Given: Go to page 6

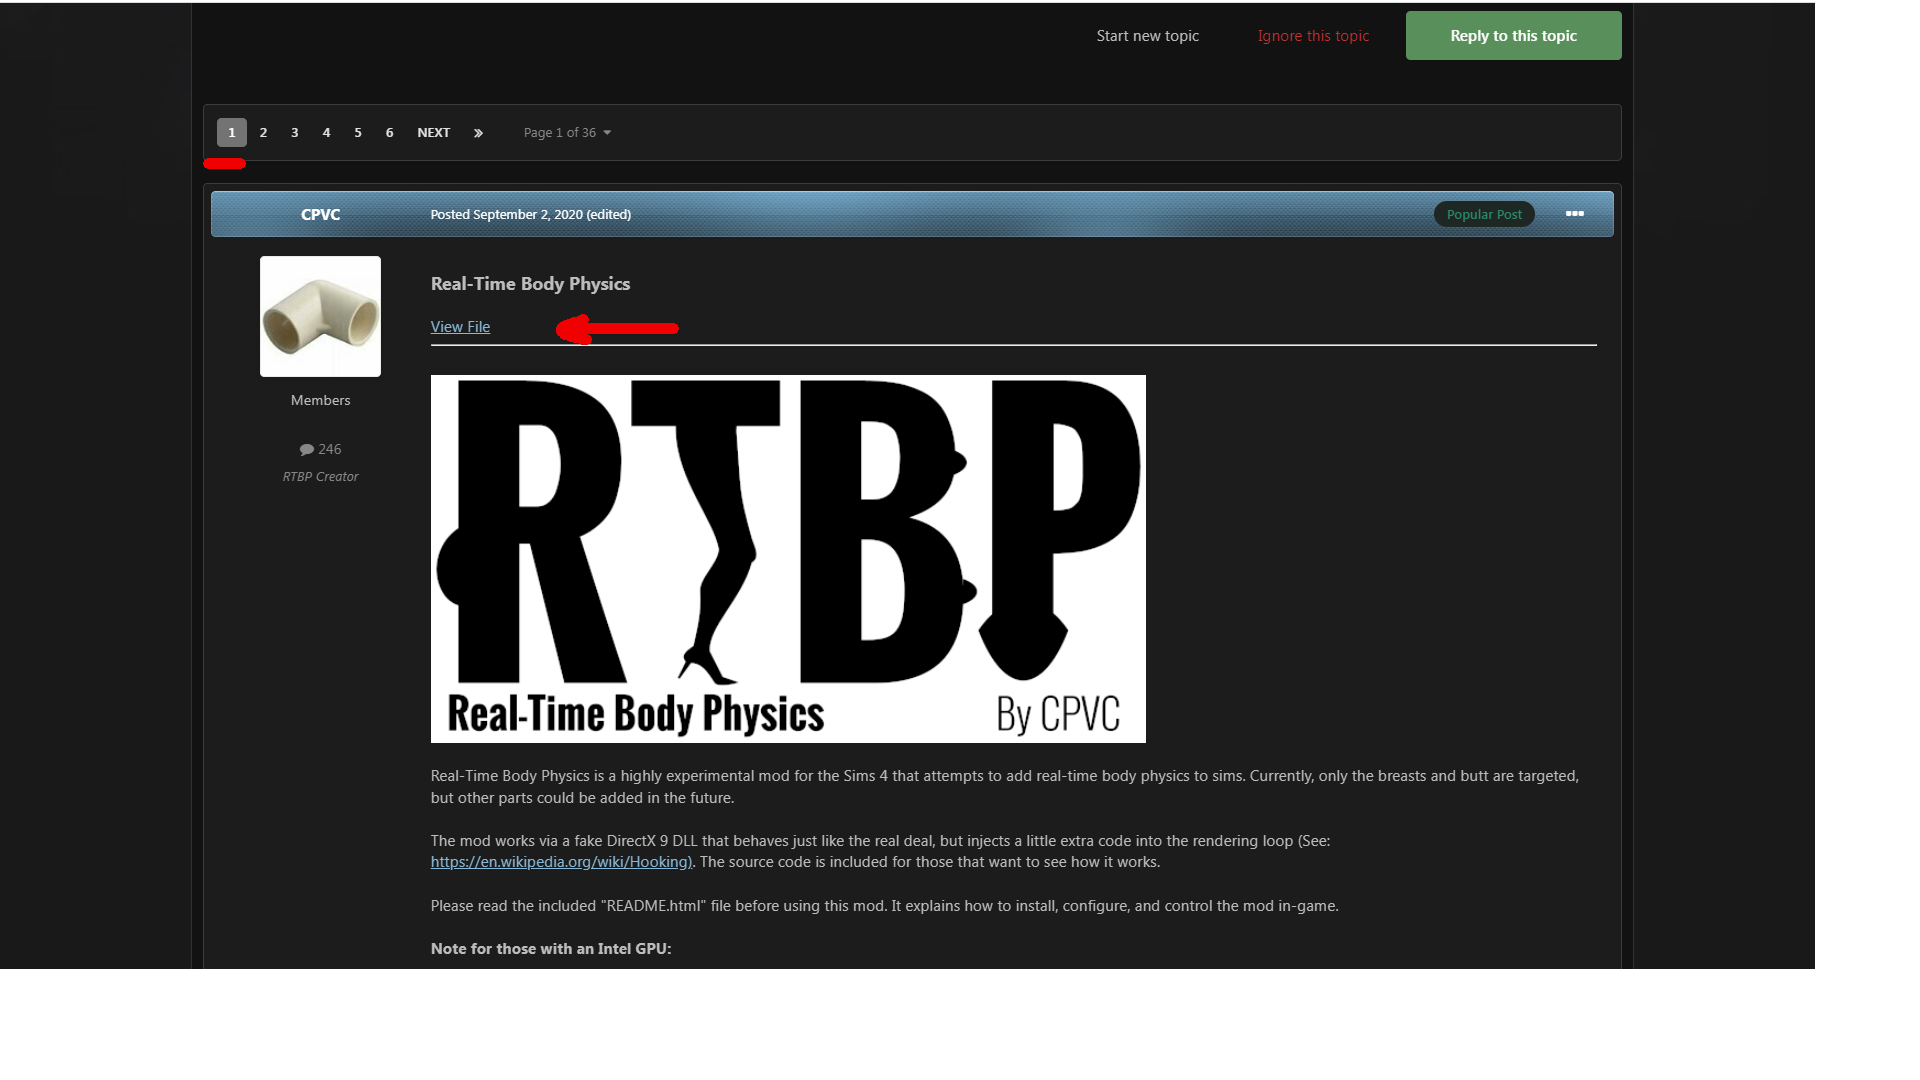Looking at the screenshot, I should click(389, 133).
